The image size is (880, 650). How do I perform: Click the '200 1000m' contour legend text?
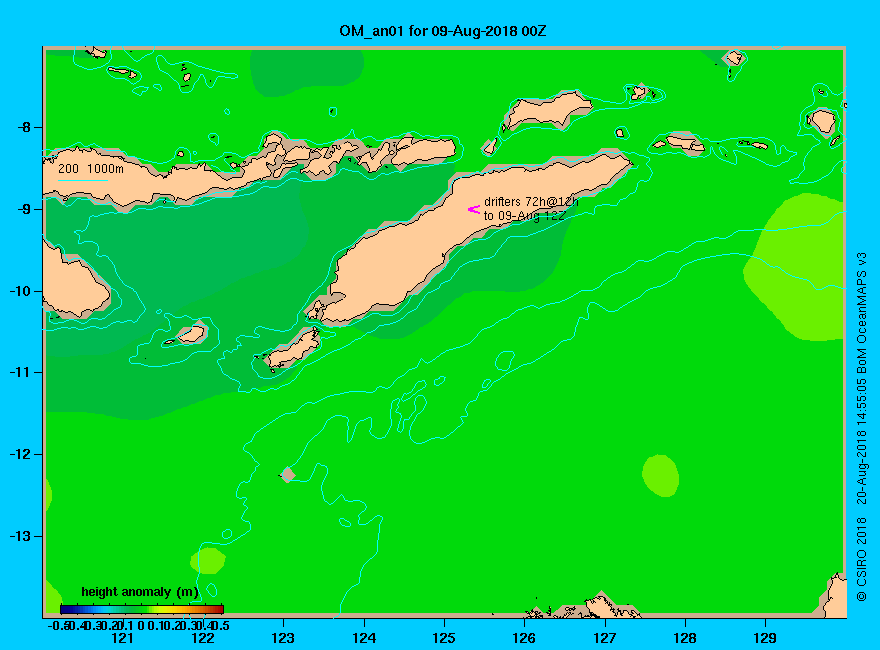[91, 168]
